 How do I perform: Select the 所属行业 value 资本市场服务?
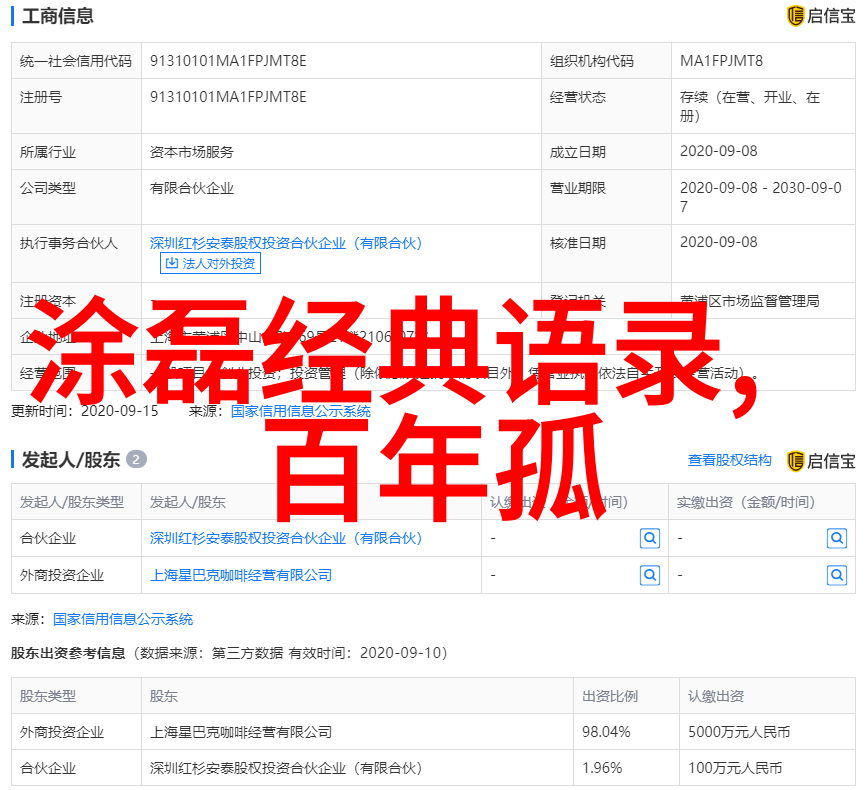coord(192,151)
